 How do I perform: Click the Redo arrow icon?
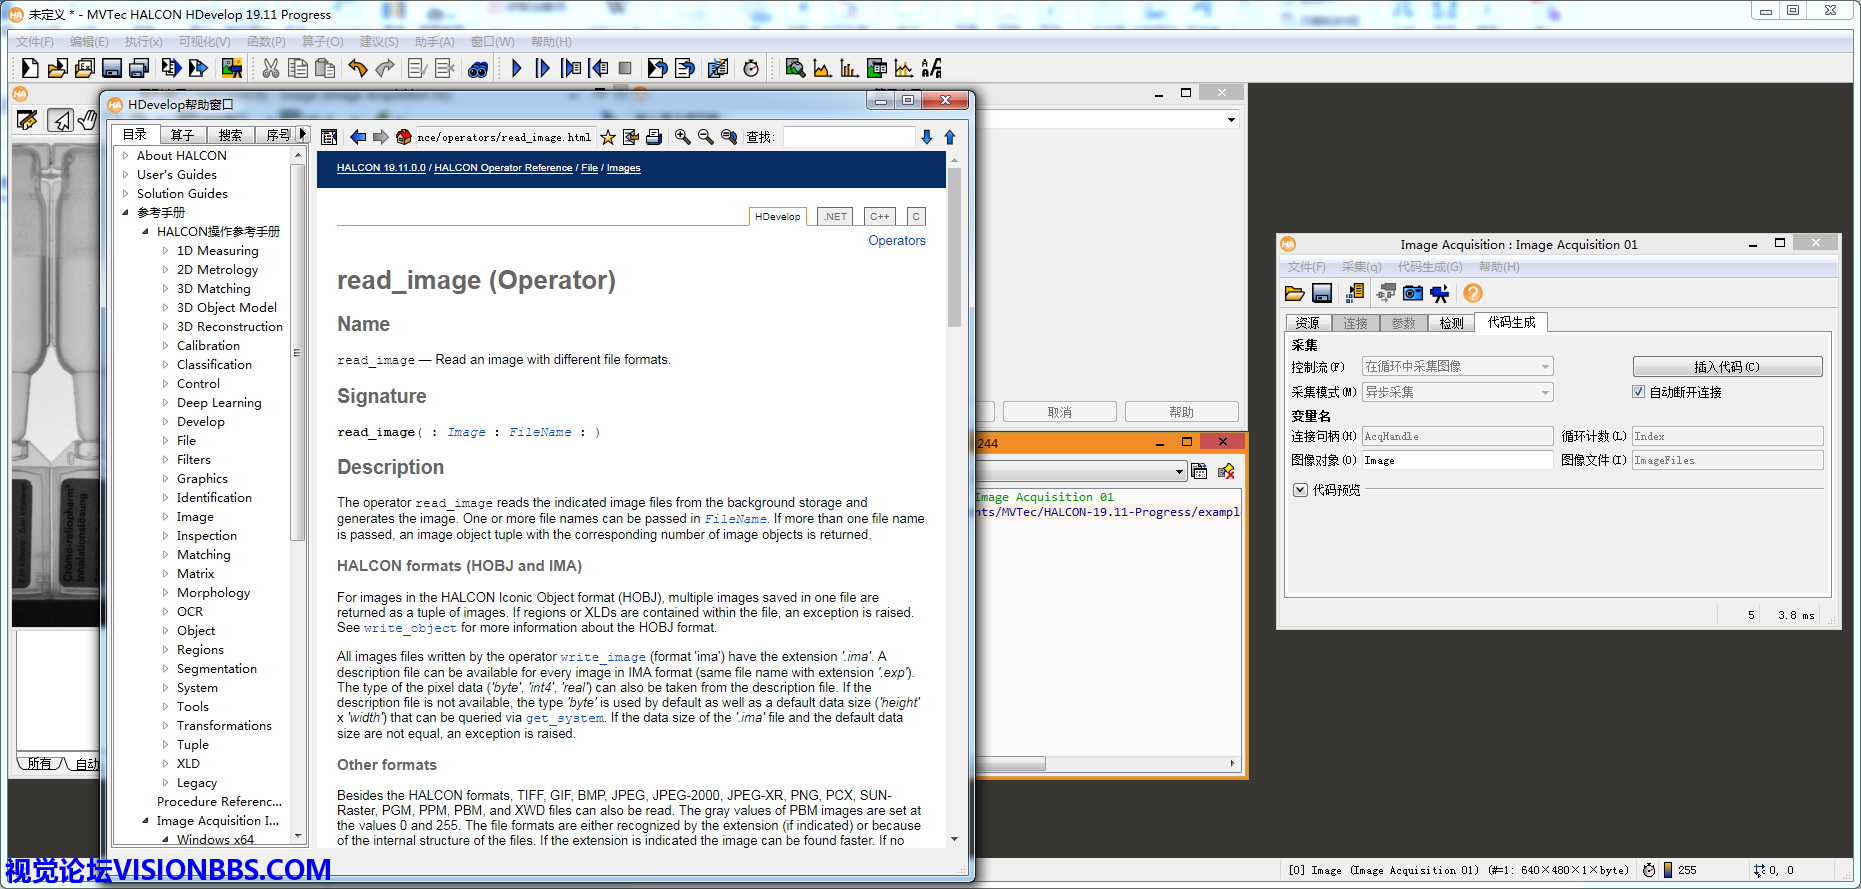click(384, 68)
